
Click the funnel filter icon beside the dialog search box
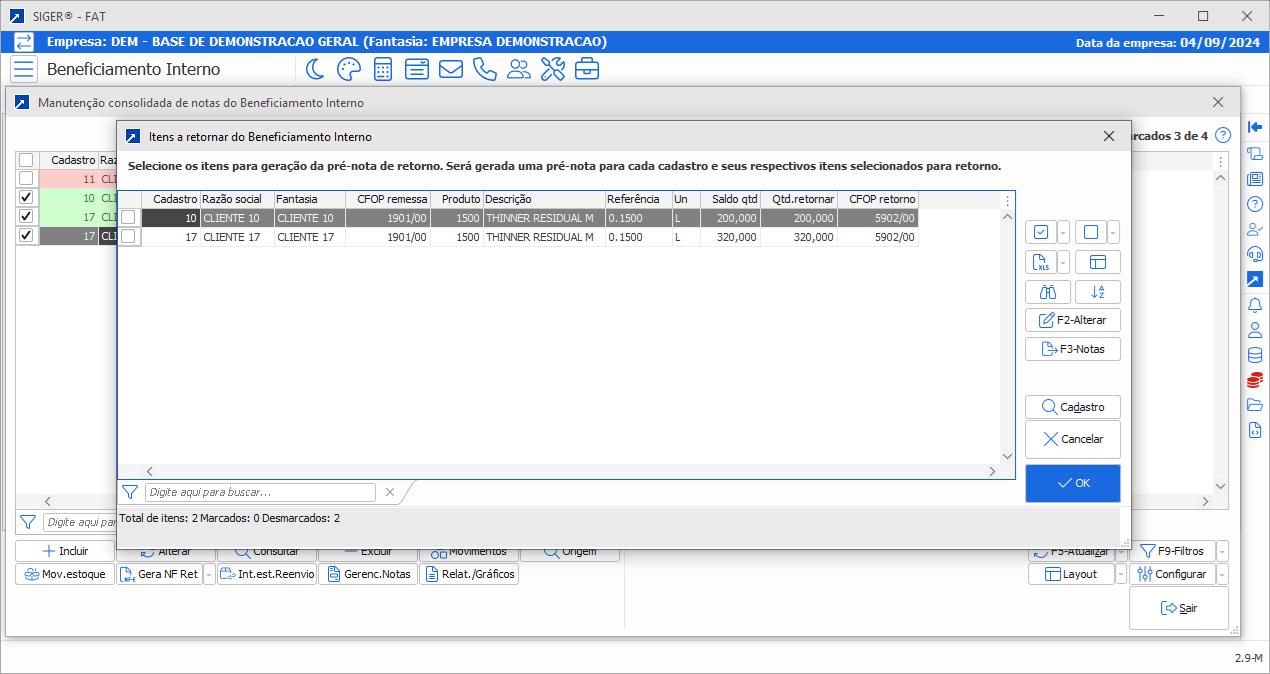click(130, 492)
